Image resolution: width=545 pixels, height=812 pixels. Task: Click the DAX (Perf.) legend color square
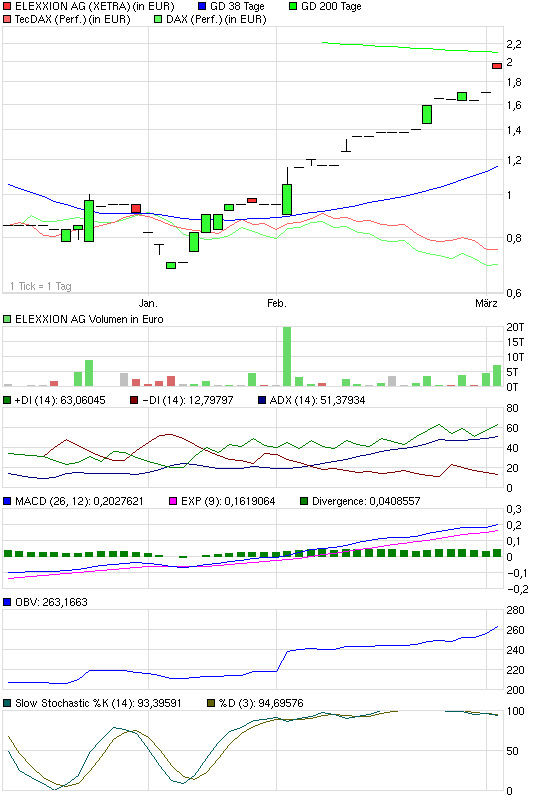click(159, 20)
